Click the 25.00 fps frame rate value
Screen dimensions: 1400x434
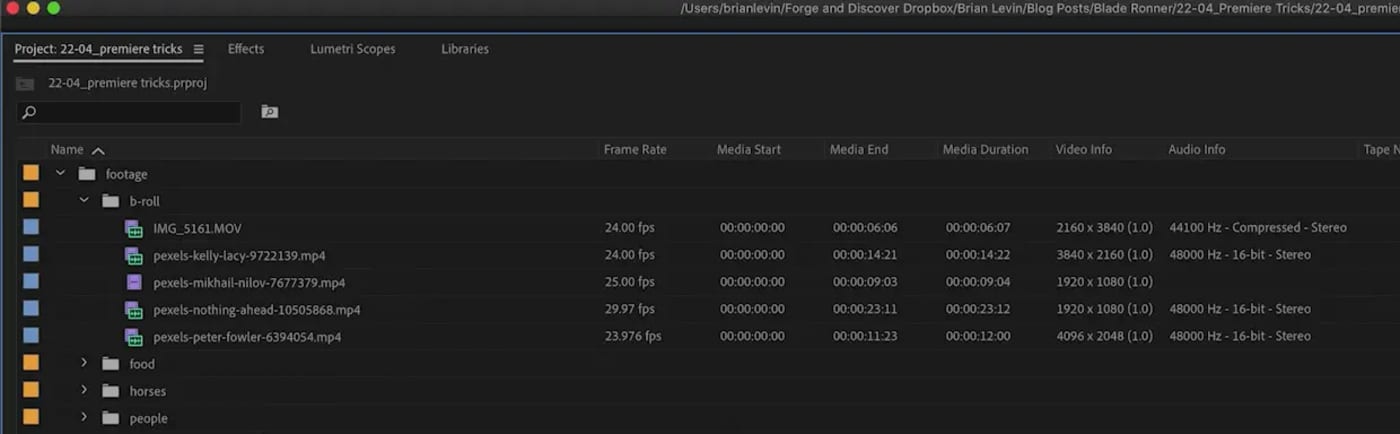[629, 282]
